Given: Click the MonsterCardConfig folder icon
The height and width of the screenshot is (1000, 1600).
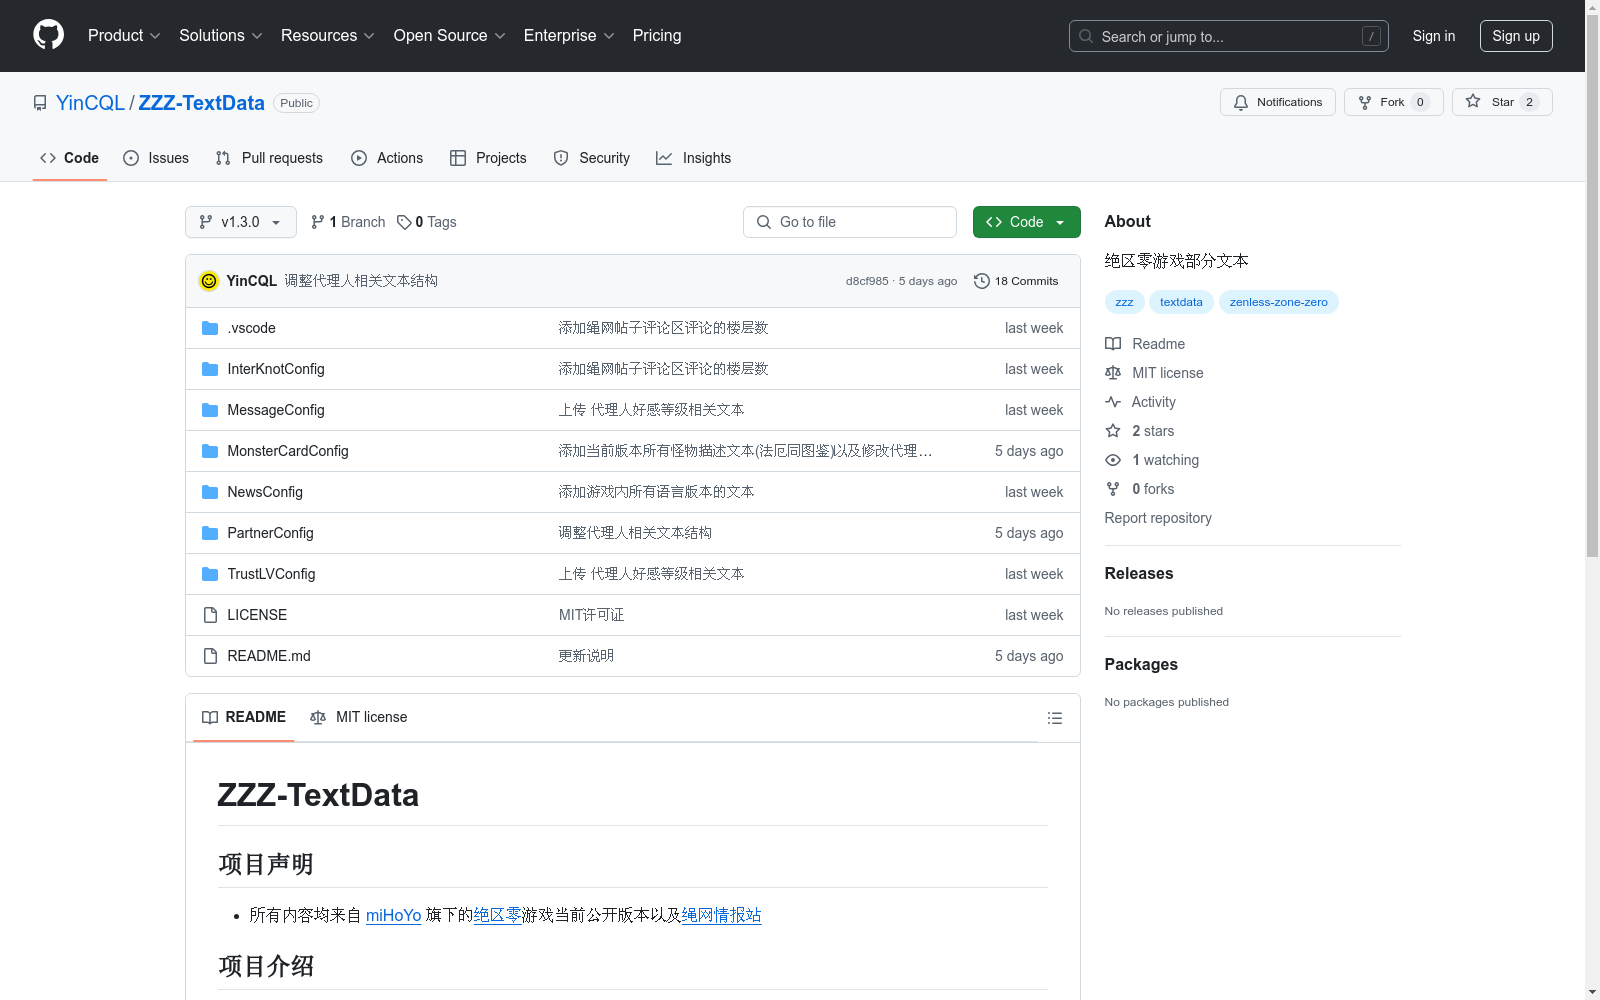Looking at the screenshot, I should point(210,451).
